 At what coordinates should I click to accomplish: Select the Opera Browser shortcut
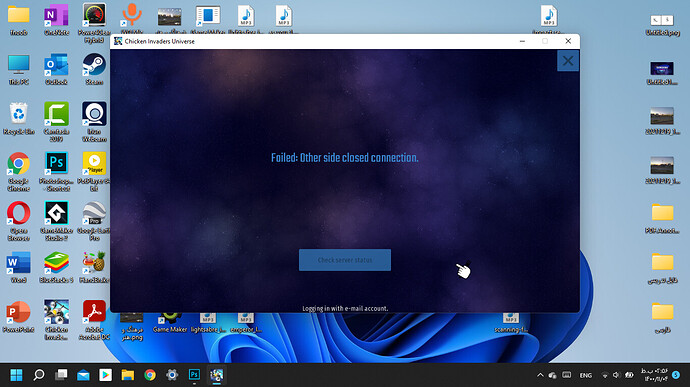pos(18,221)
